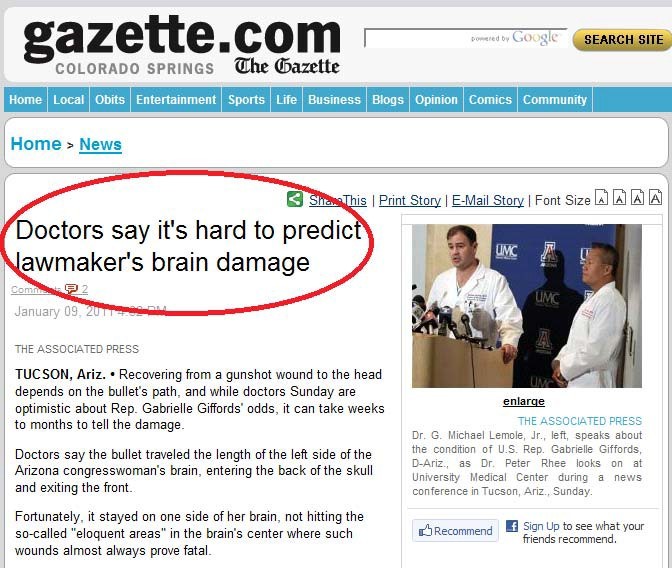Go to the Entertainment section
The width and height of the screenshot is (672, 568).
coord(176,99)
